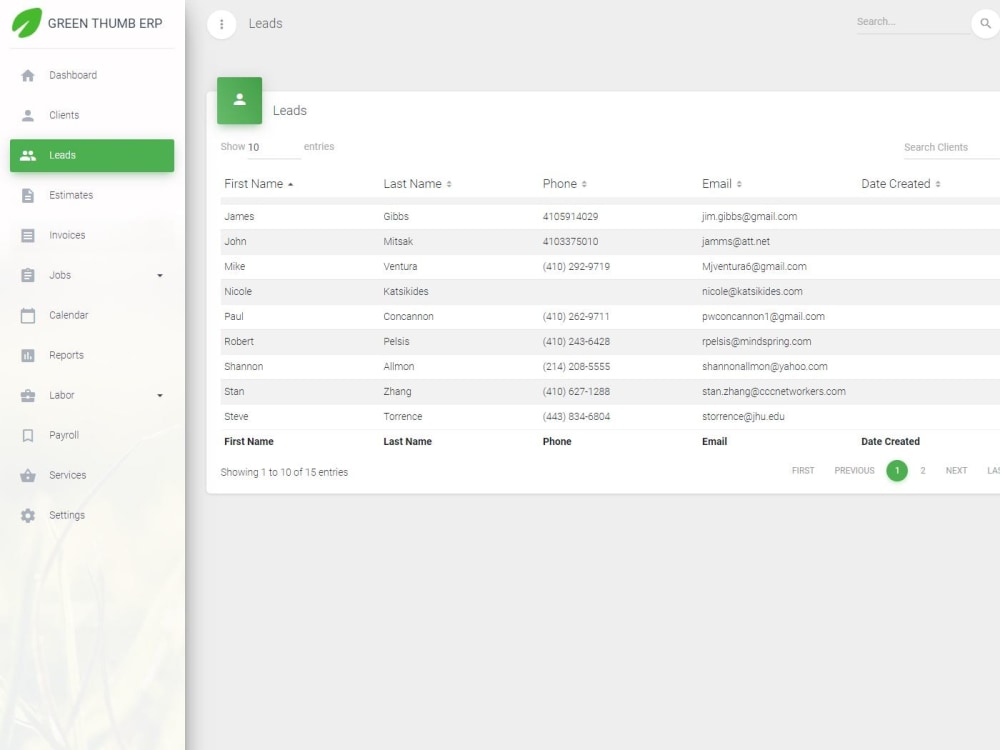
Task: Click the green Leads panel header icon
Action: [239, 100]
